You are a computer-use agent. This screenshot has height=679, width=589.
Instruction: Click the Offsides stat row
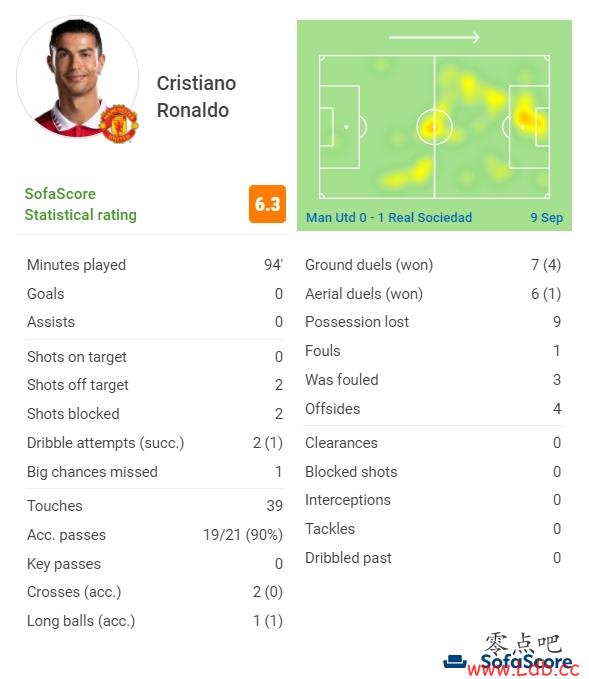click(433, 408)
